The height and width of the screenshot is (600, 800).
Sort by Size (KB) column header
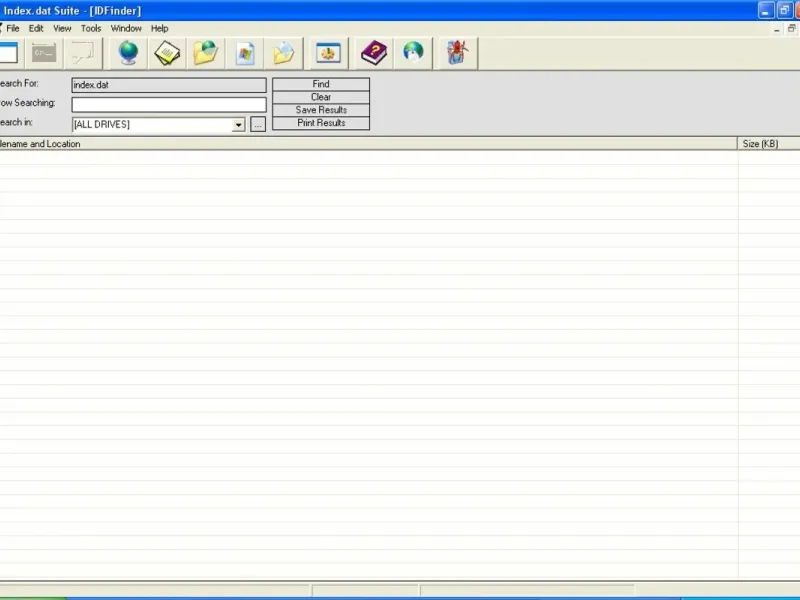pos(769,144)
